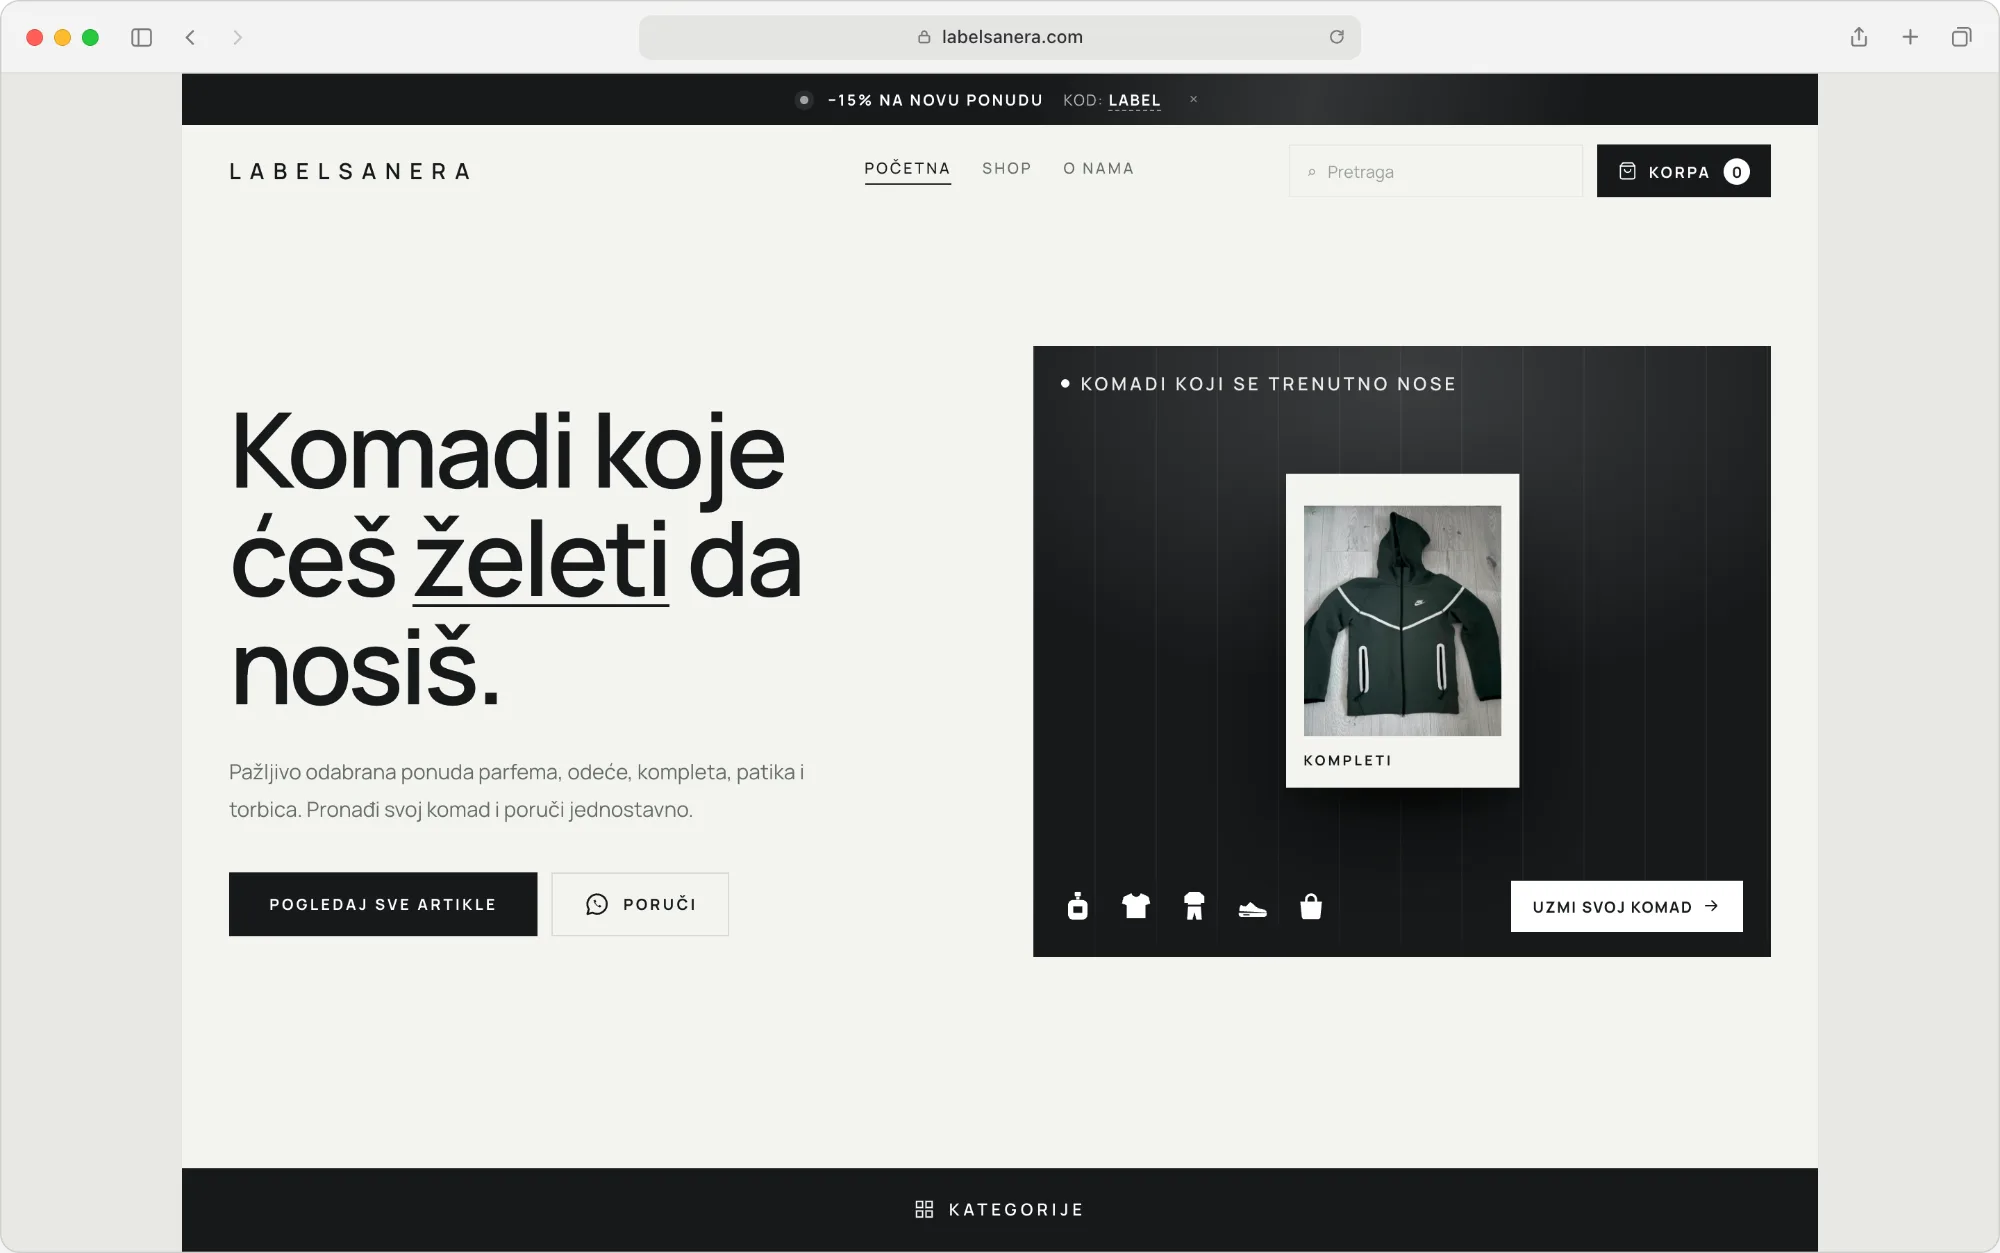Viewport: 2000px width, 1253px height.
Task: Click the labelsanera.com address bar
Action: pyautogui.click(x=1000, y=37)
